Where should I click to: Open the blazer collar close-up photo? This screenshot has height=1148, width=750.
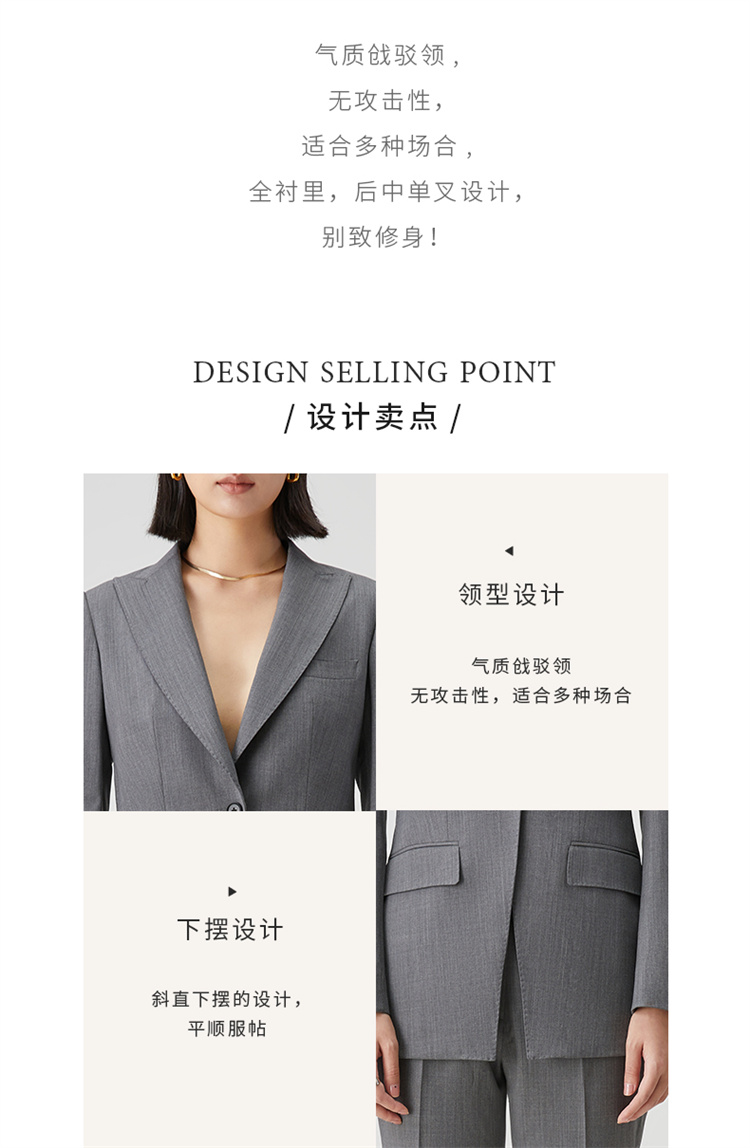pyautogui.click(x=229, y=641)
